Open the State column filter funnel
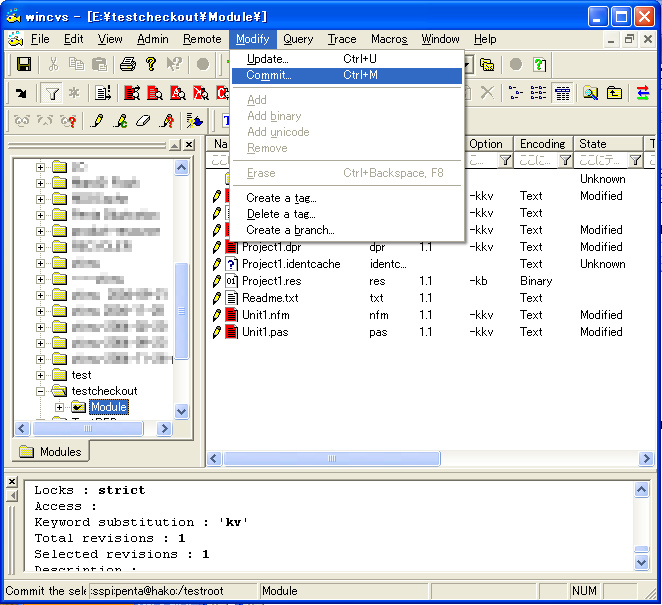This screenshot has width=662, height=605. click(635, 160)
